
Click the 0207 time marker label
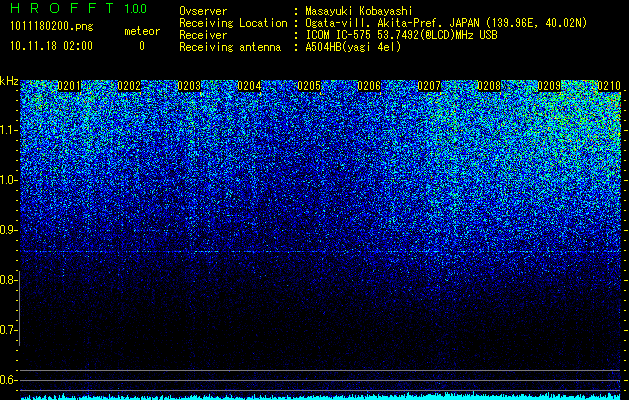point(429,86)
